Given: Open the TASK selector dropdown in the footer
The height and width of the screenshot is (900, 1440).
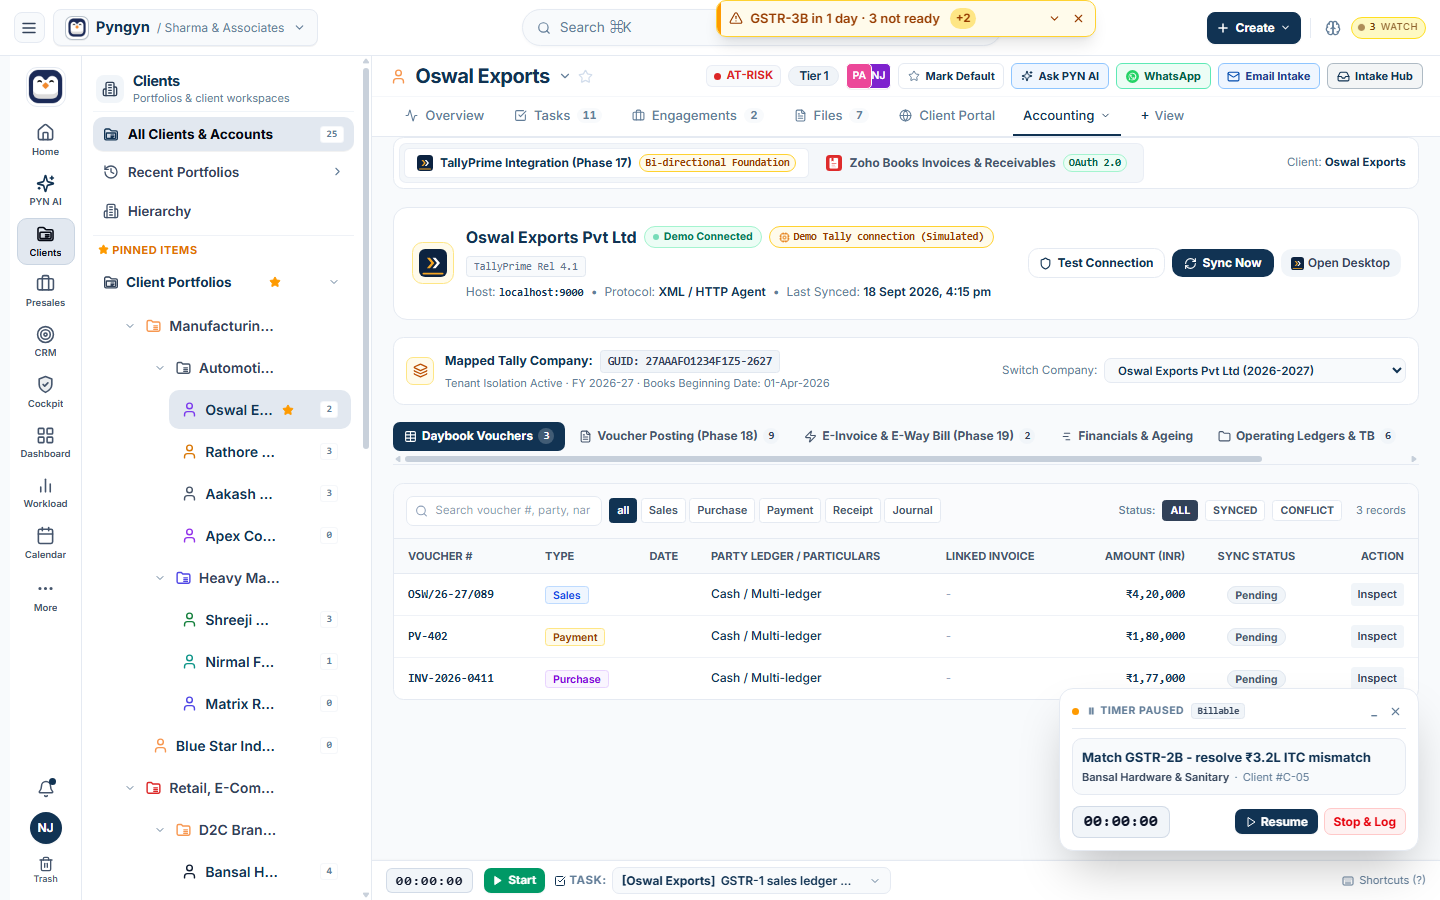Looking at the screenshot, I should (751, 881).
